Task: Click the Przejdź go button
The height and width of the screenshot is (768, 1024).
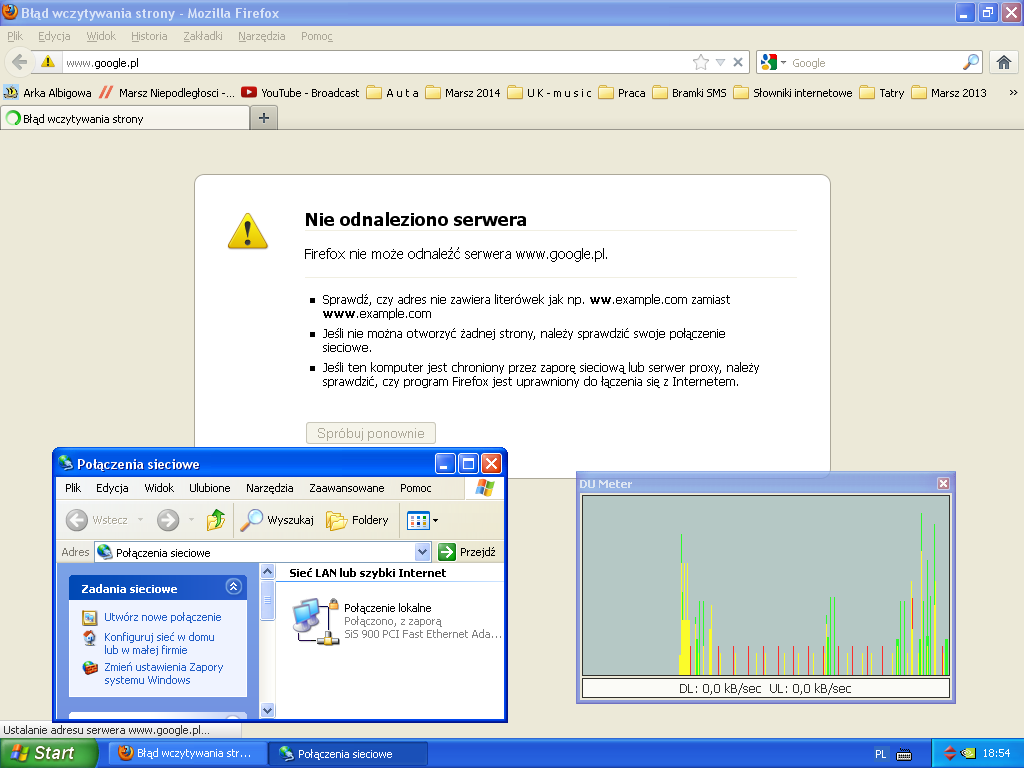Action: pyautogui.click(x=467, y=552)
